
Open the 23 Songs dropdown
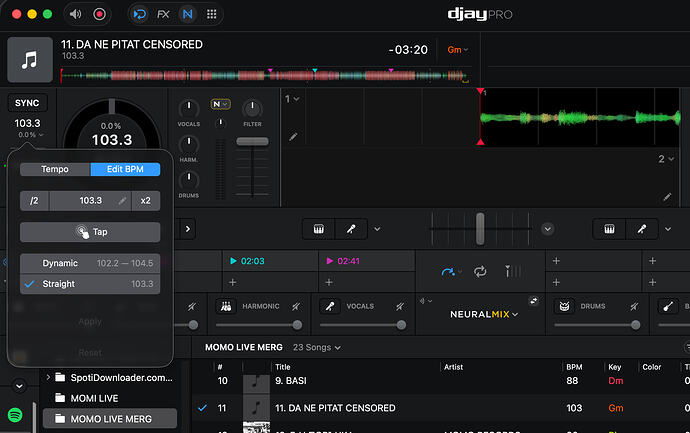[x=317, y=347]
